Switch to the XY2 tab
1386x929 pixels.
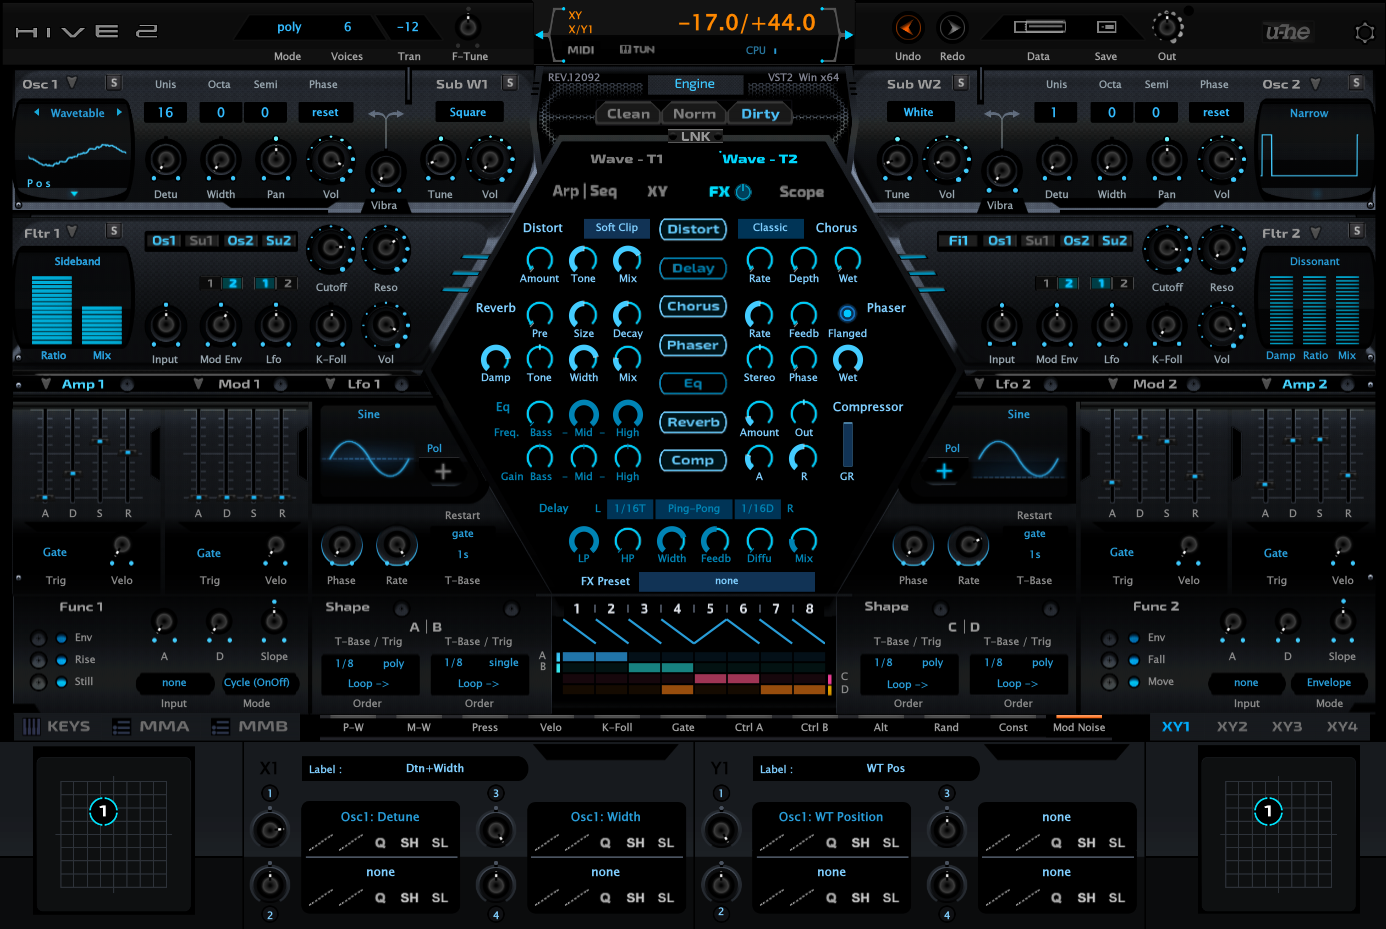[1232, 727]
